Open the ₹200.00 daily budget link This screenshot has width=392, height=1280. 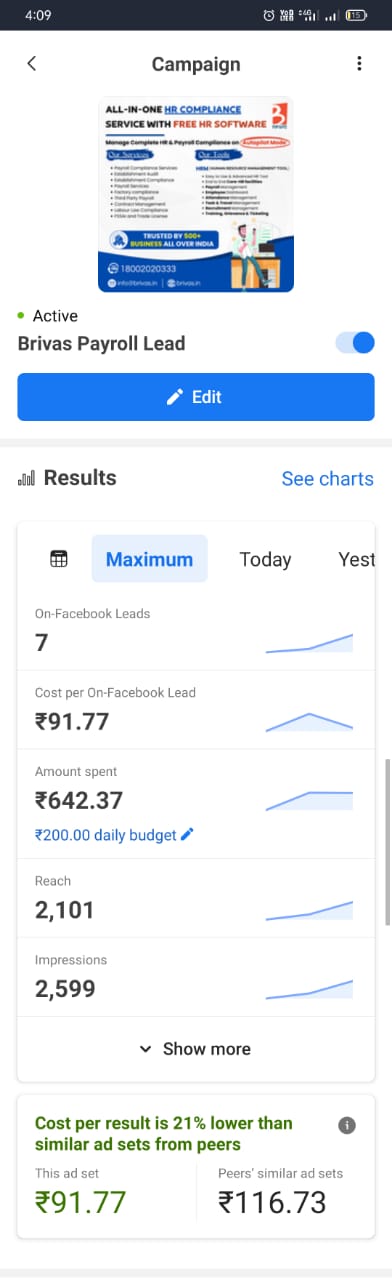pos(105,834)
